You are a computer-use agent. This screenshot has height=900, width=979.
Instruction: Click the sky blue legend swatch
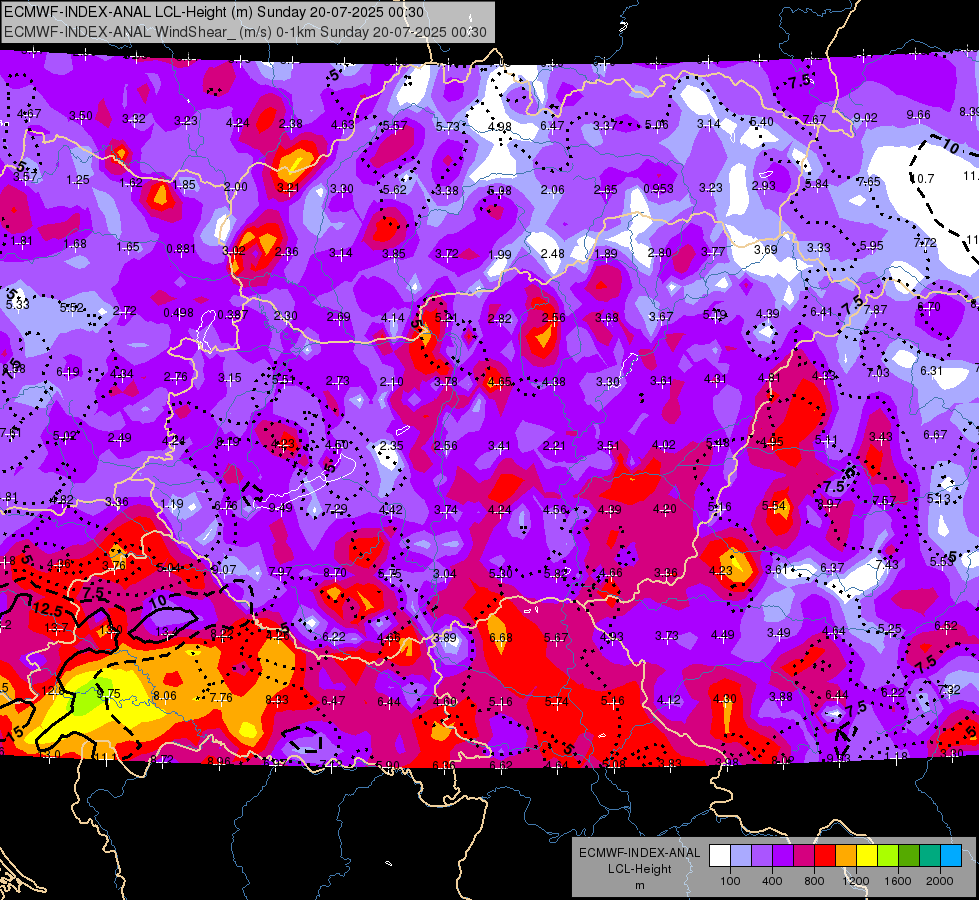coord(951,856)
